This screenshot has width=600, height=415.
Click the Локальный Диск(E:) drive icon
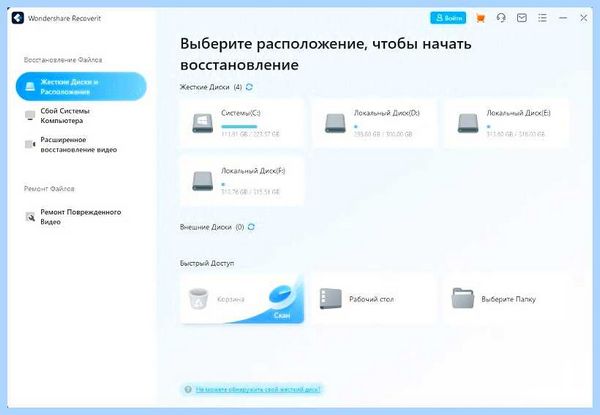[x=468, y=123]
